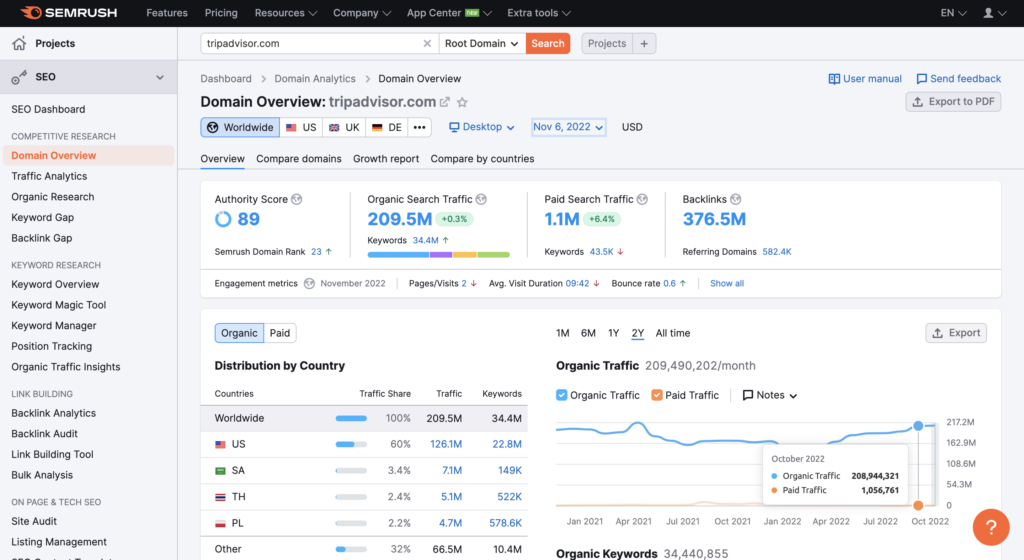Open the Notes dropdown

tap(770, 395)
